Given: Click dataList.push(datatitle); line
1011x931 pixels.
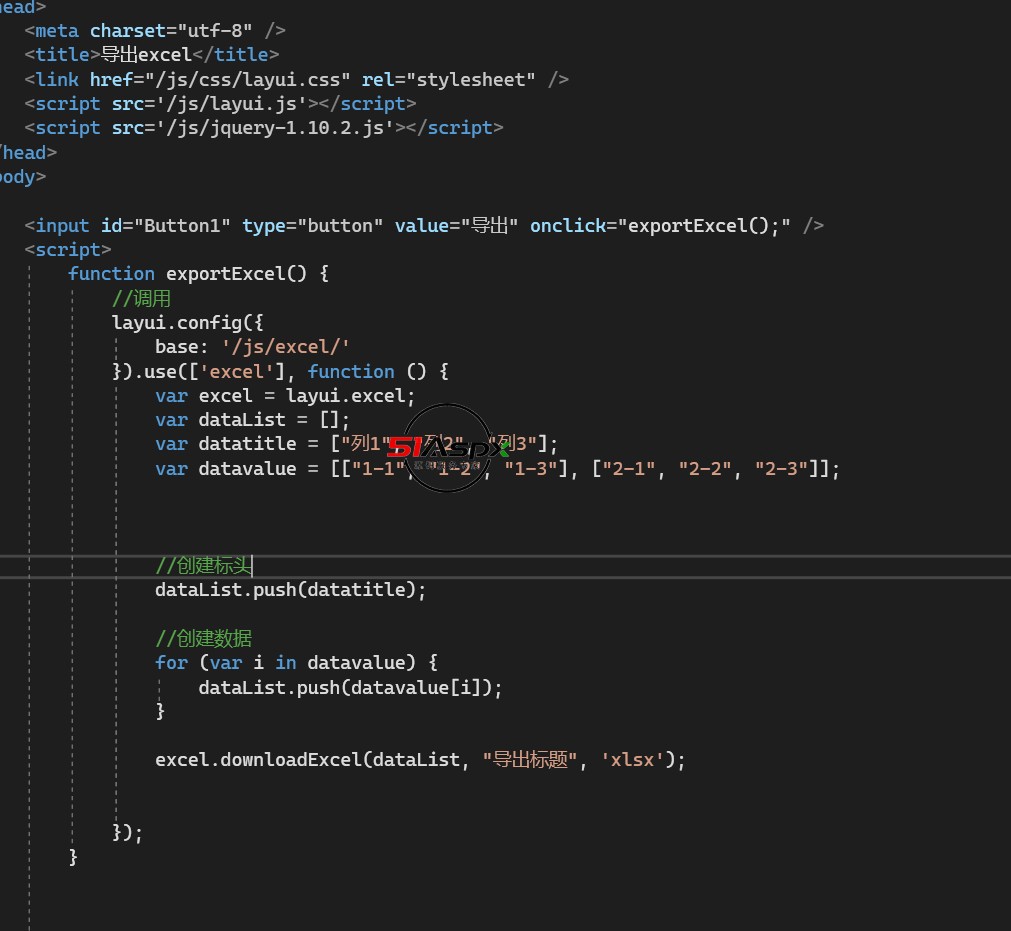Looking at the screenshot, I should [x=291, y=590].
